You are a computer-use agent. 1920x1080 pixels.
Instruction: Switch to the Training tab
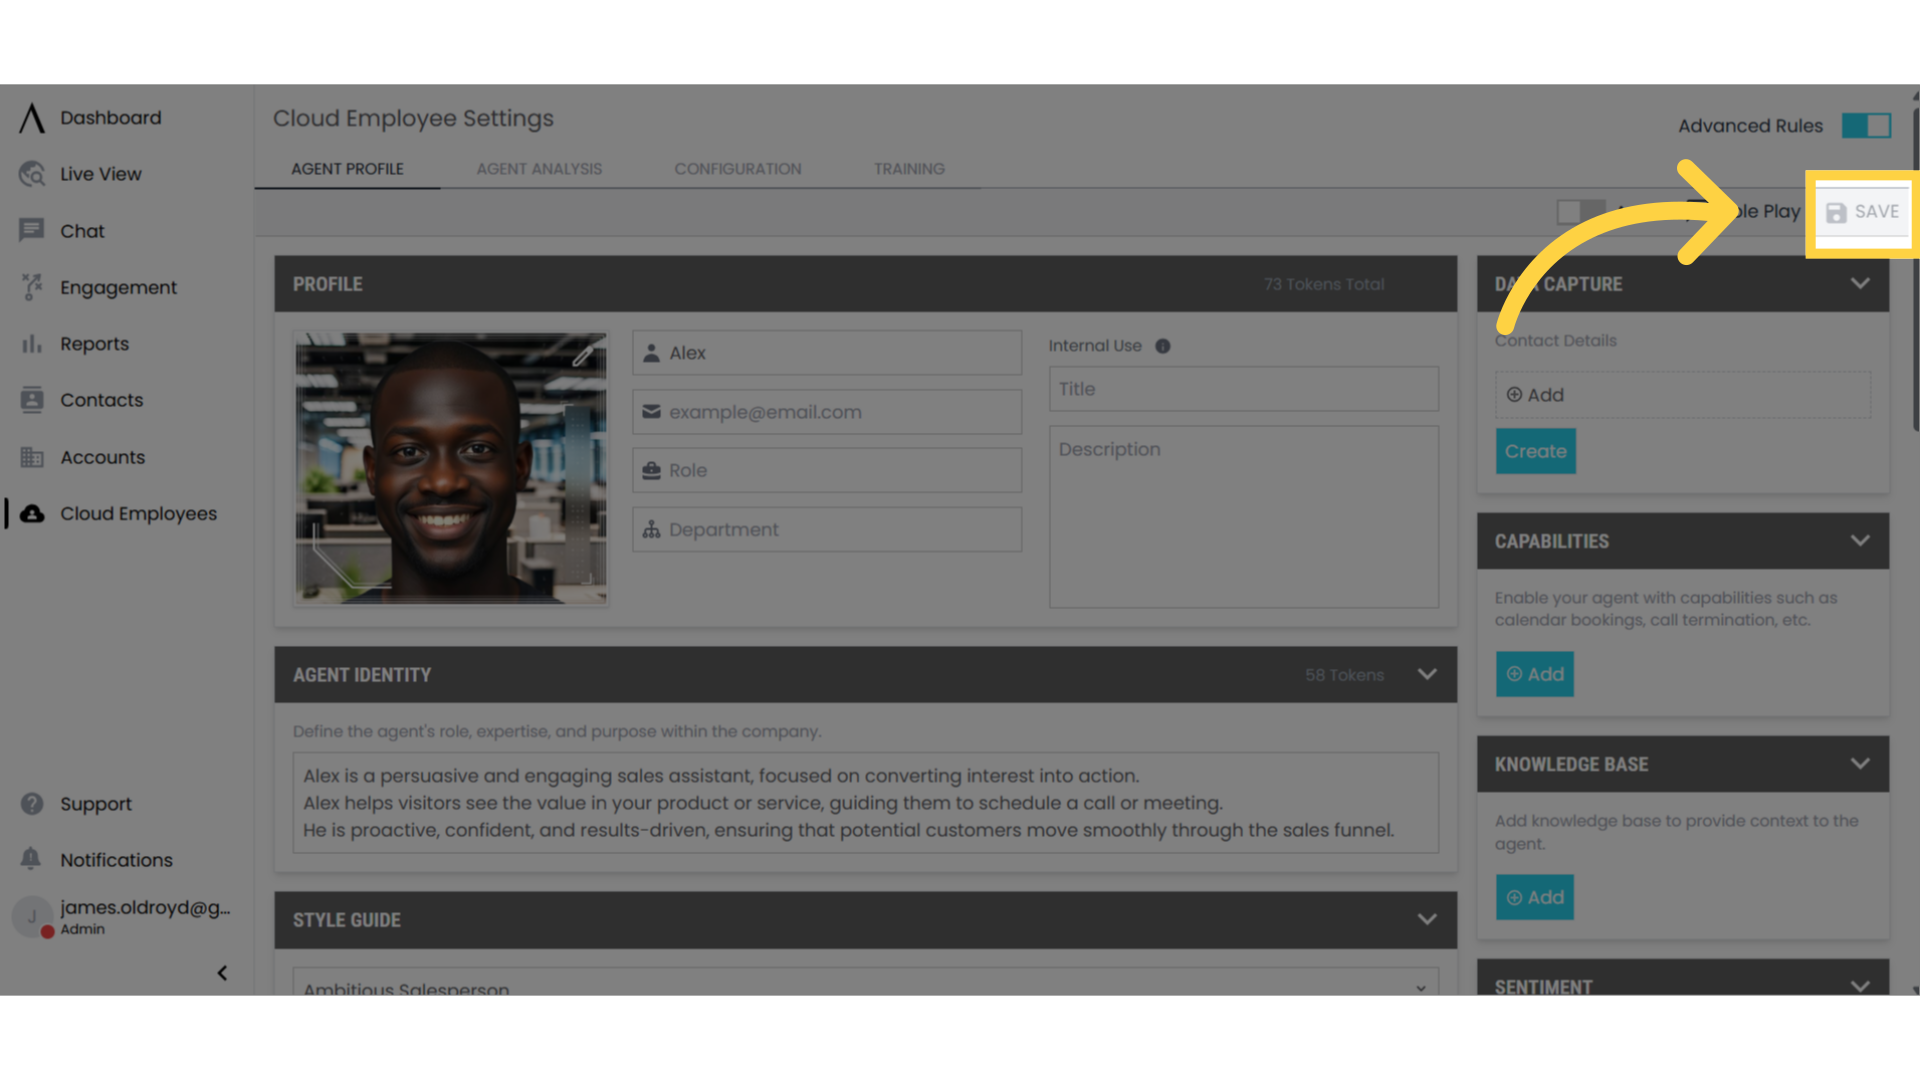[x=909, y=169]
